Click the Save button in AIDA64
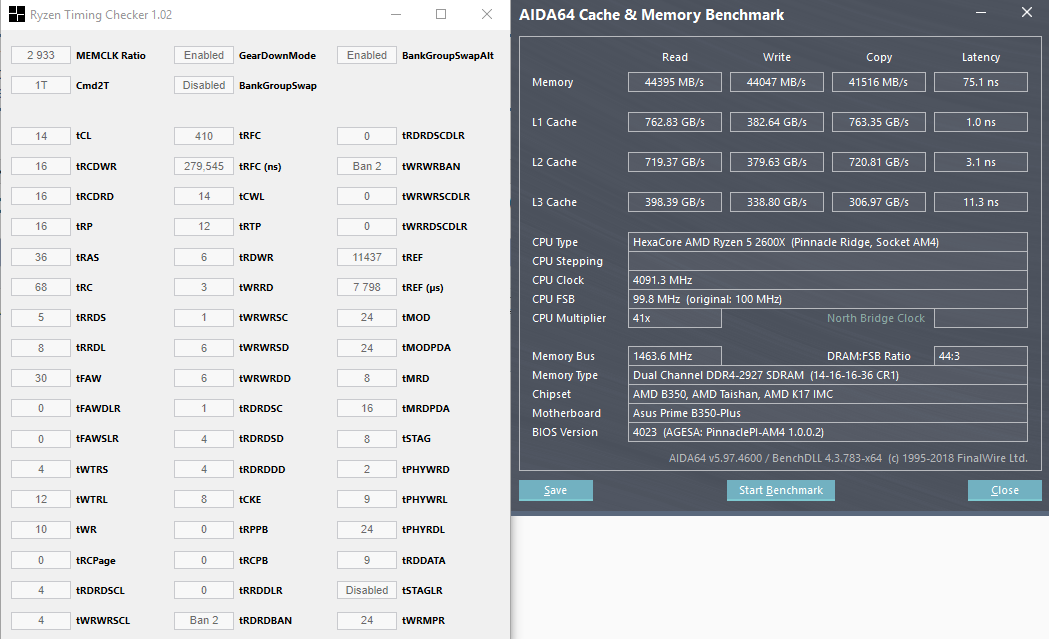 (x=555, y=490)
